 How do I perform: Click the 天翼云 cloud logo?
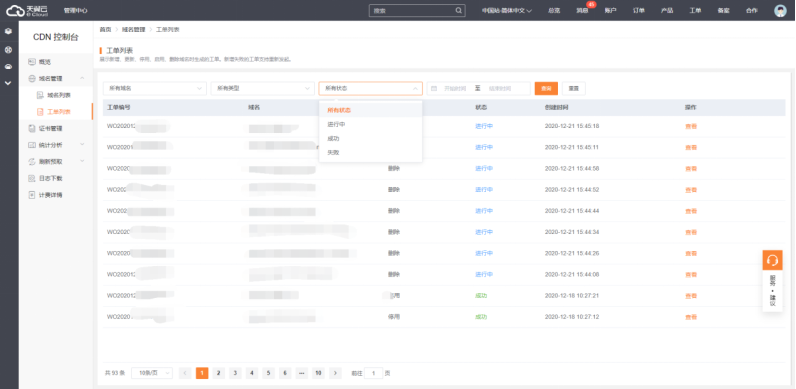[x=27, y=10]
